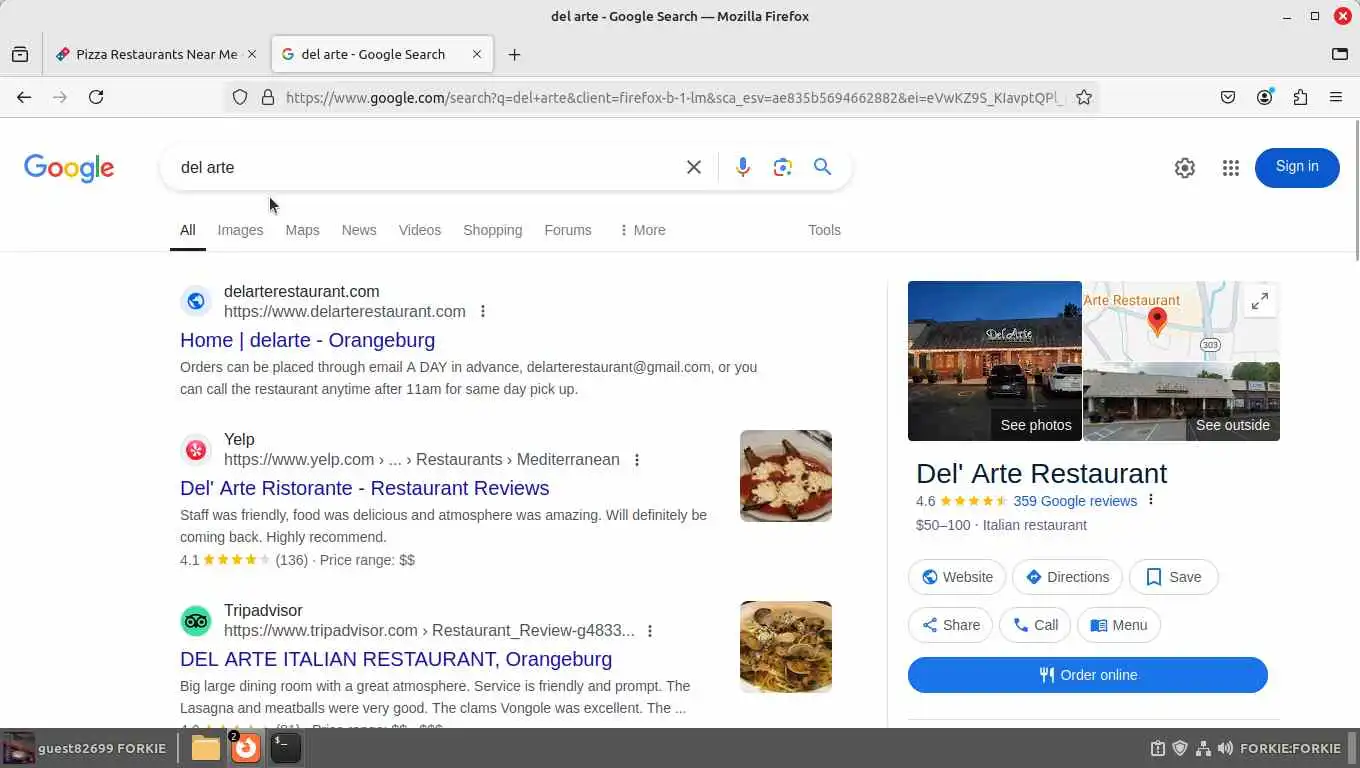Image resolution: width=1360 pixels, height=768 pixels.
Task: Switch to Videos results tab
Action: (420, 230)
